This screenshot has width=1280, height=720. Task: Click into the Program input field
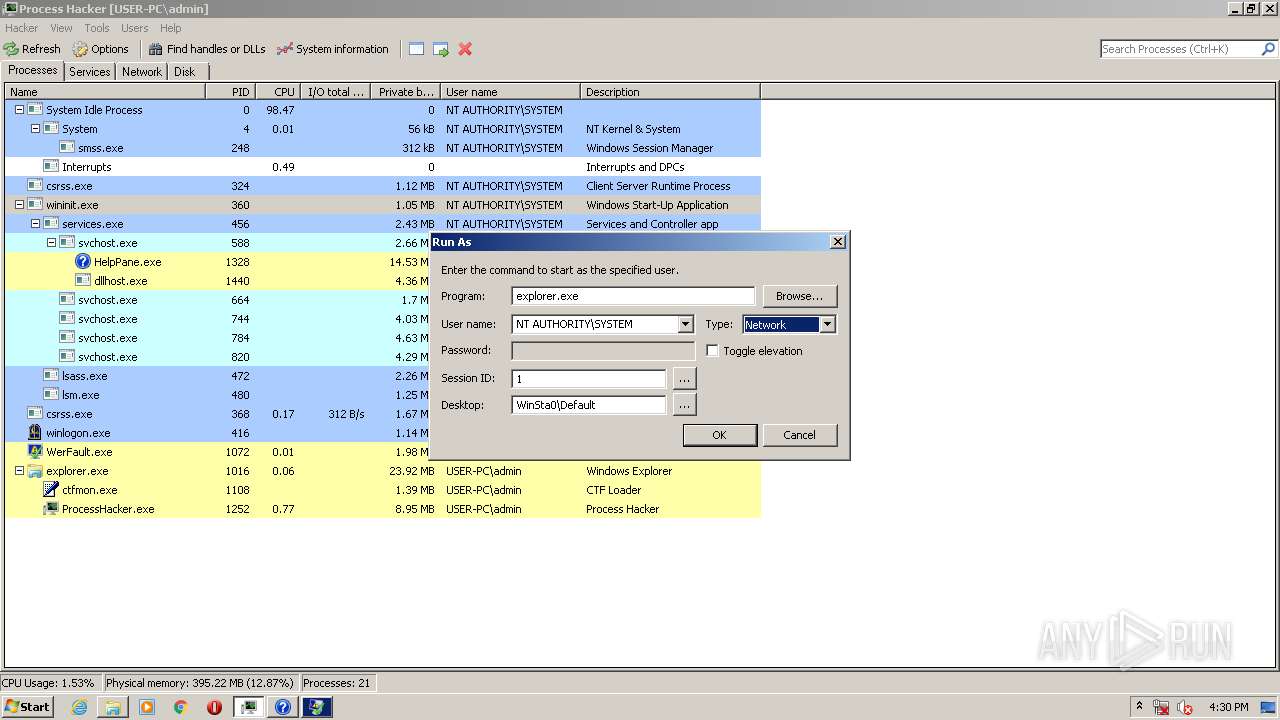[x=633, y=296]
